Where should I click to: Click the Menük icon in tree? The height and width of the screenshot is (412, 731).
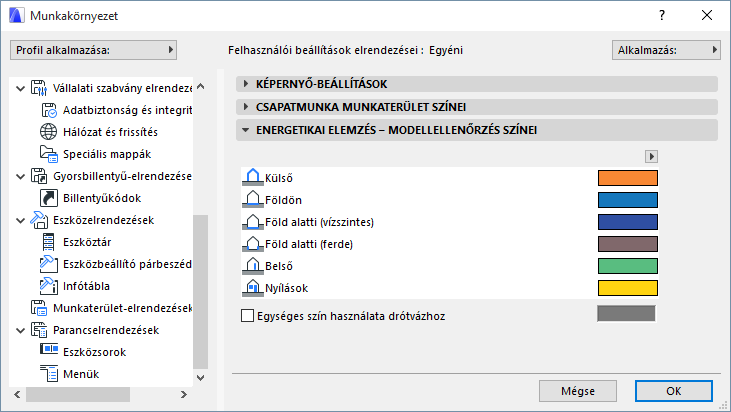pyautogui.click(x=49, y=374)
